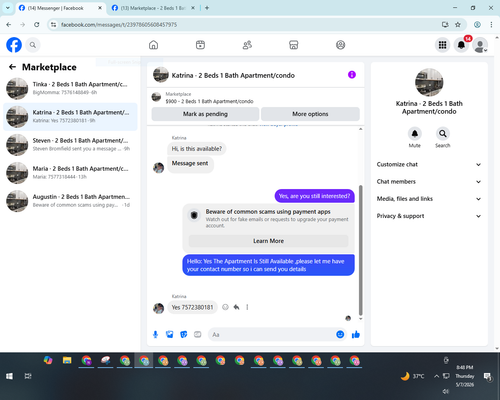Image resolution: width=500 pixels, height=400 pixels.
Task: Open notifications bell with 14 badge
Action: 461,45
